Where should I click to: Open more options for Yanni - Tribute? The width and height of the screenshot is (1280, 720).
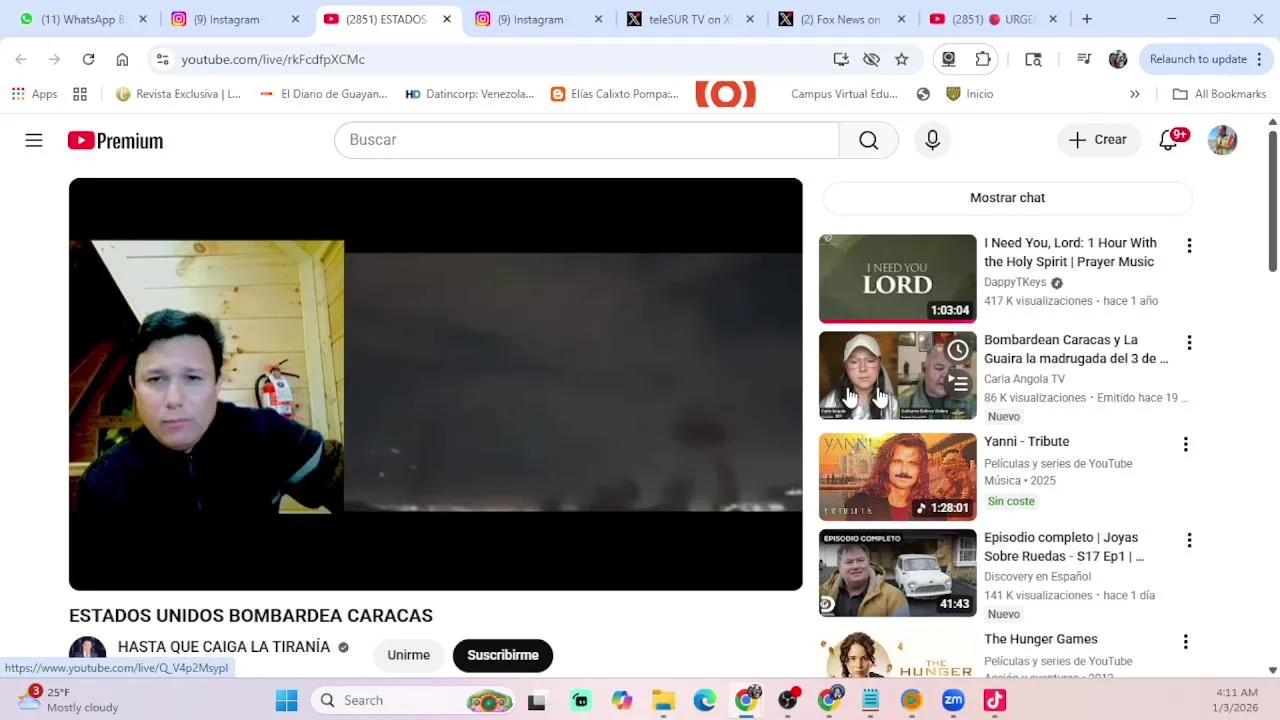tap(1186, 444)
